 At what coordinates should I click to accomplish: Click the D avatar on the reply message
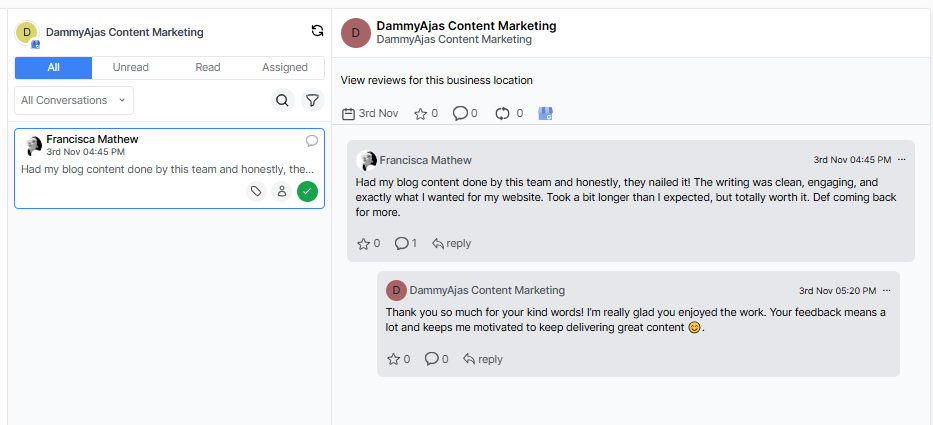(396, 290)
